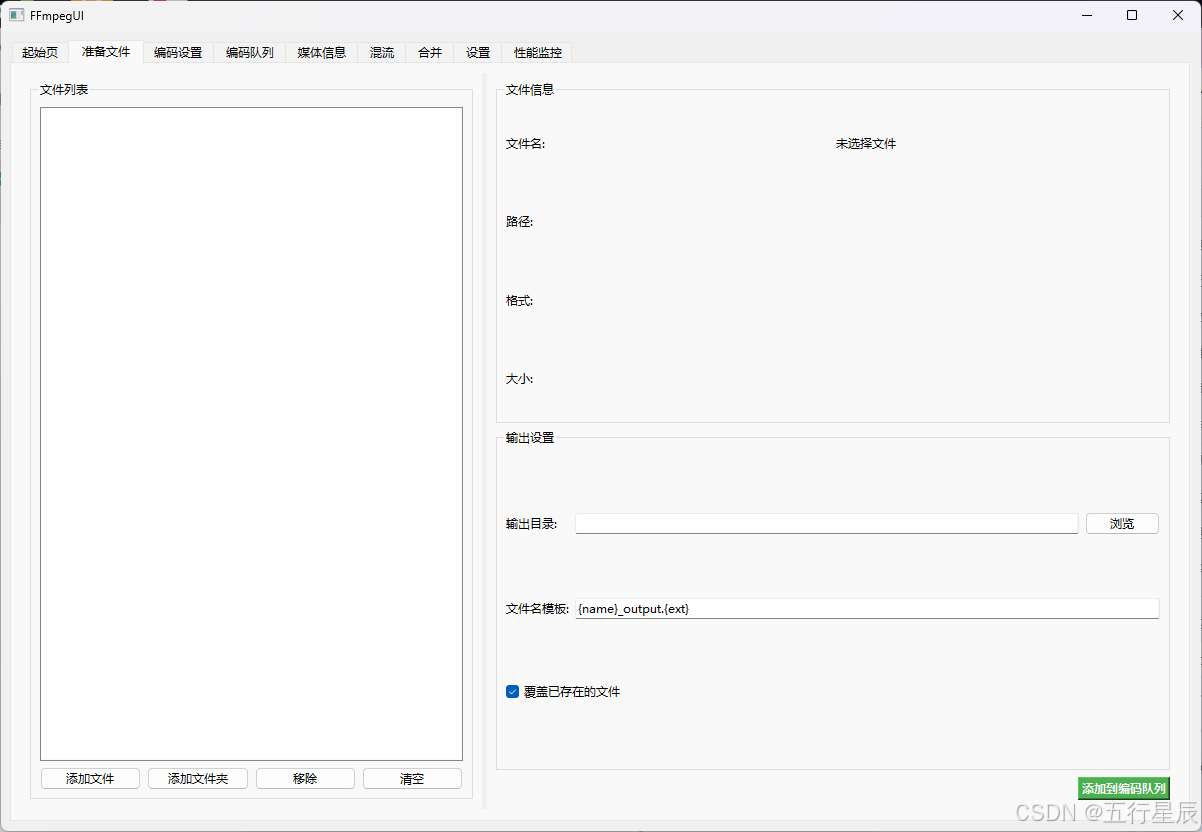Minimize the FFmpegUI window
The height and width of the screenshot is (832, 1202).
point(1086,15)
